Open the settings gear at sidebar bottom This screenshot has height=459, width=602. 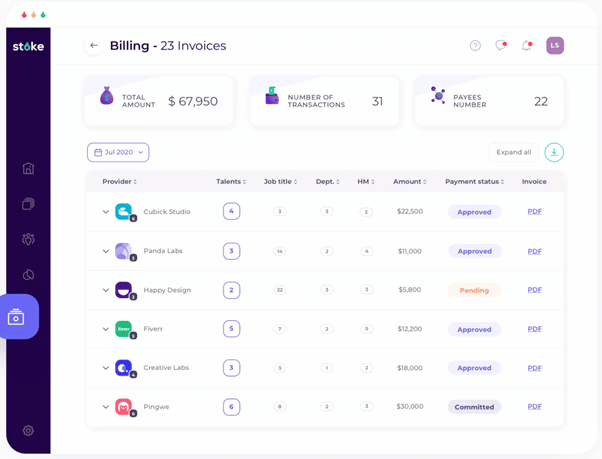(28, 431)
